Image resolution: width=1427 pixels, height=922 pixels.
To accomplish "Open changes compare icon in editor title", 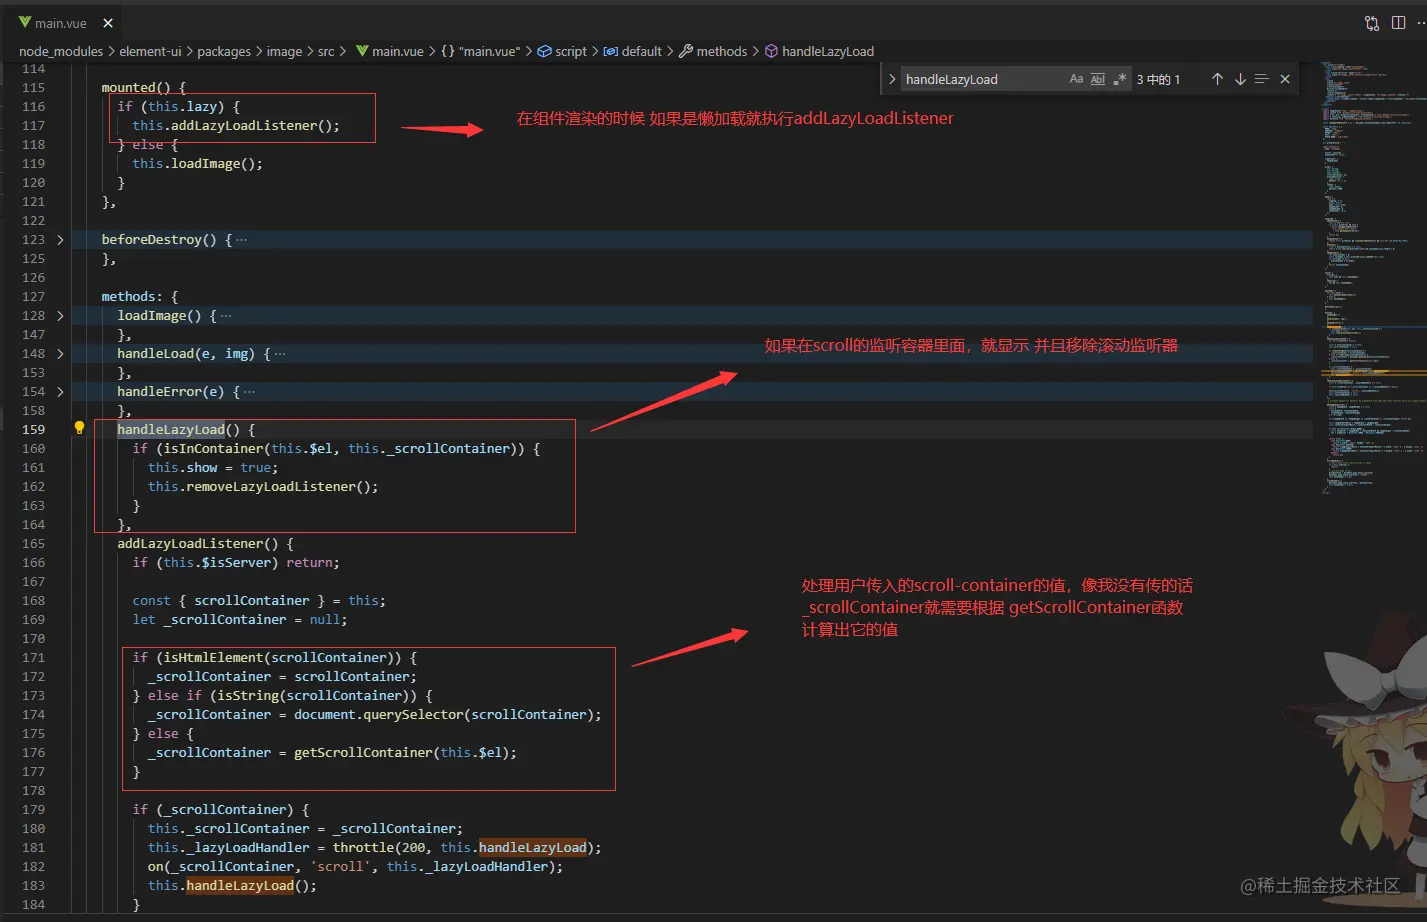I will pos(1372,23).
